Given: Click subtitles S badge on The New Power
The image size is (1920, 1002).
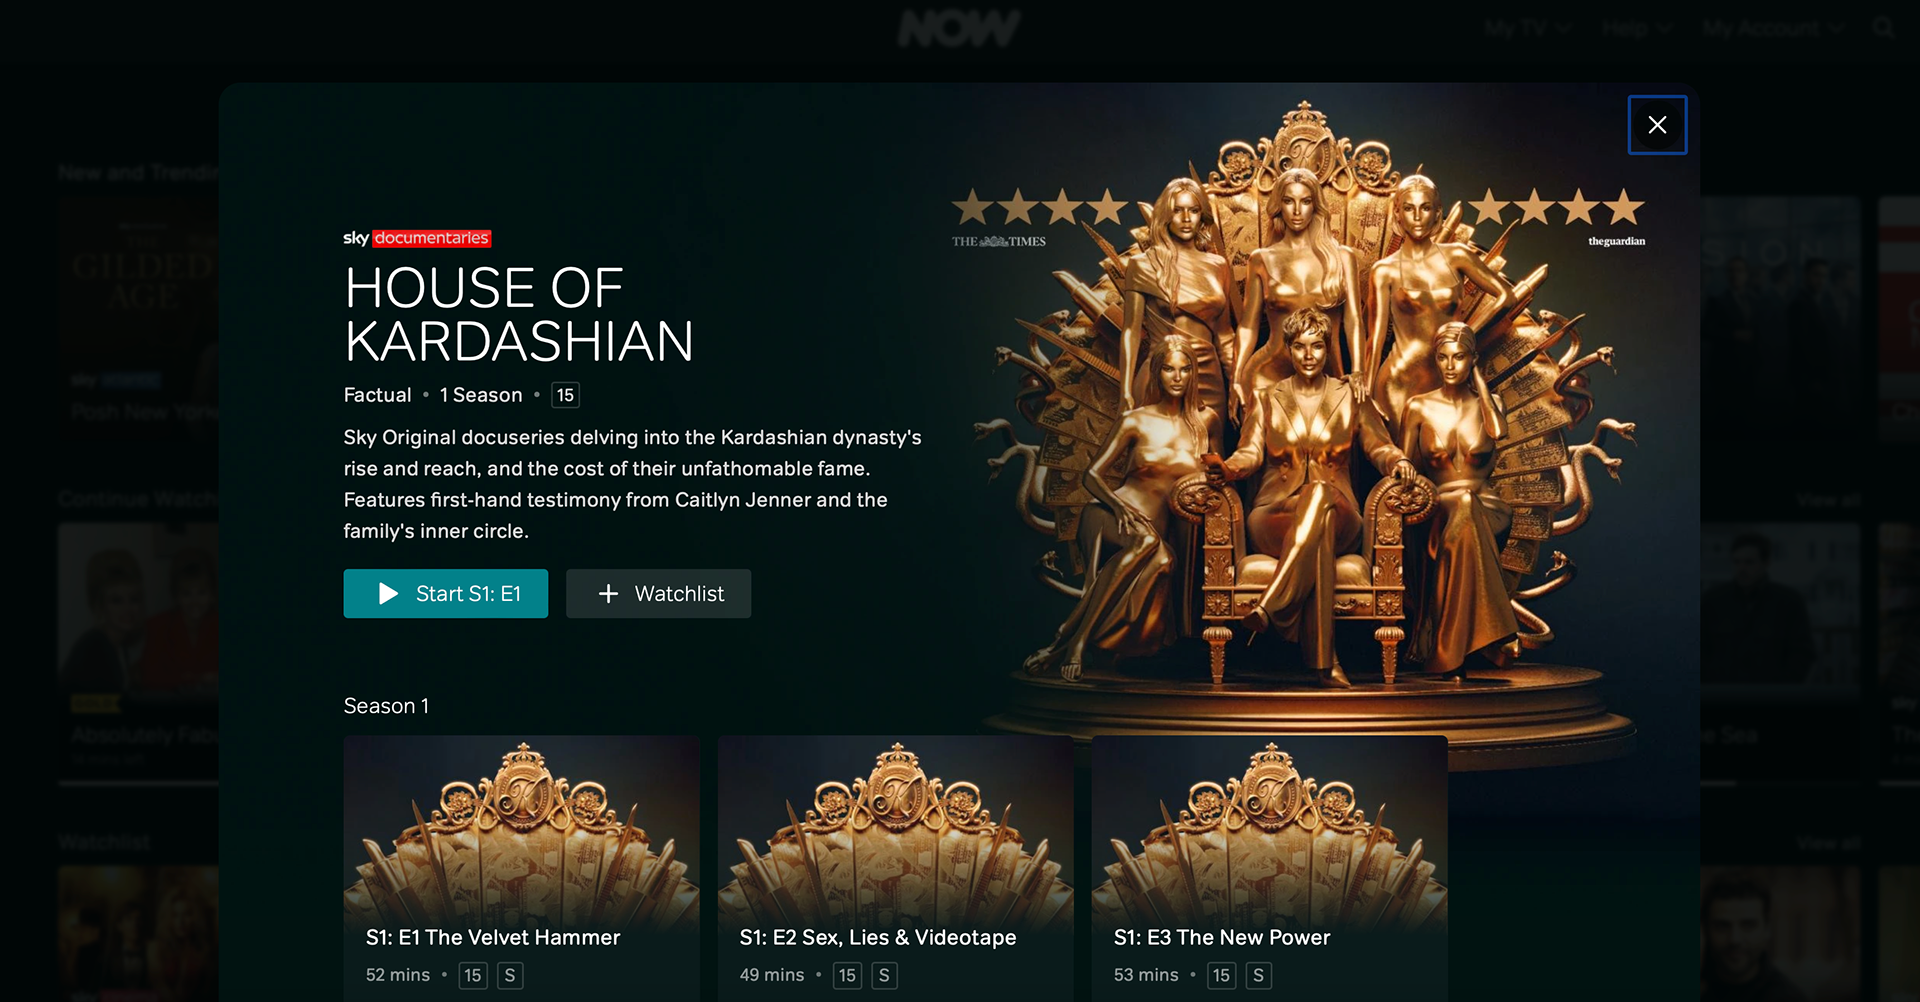Looking at the screenshot, I should point(1258,975).
